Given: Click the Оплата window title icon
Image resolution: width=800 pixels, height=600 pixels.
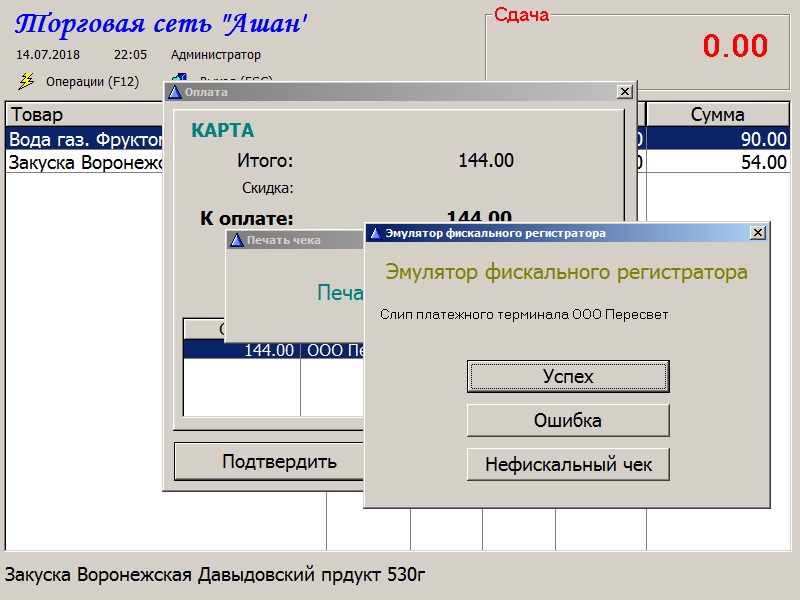Looking at the screenshot, I should [175, 92].
